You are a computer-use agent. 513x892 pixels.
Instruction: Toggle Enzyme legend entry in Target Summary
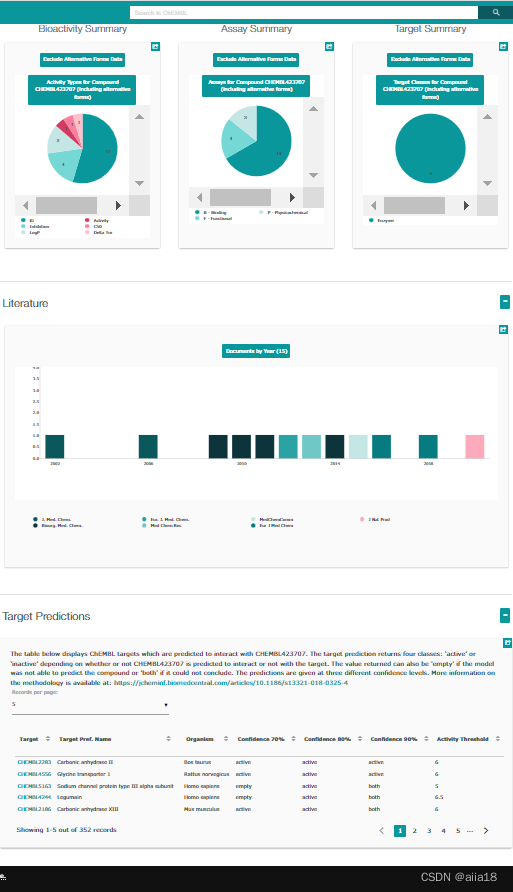(x=381, y=220)
